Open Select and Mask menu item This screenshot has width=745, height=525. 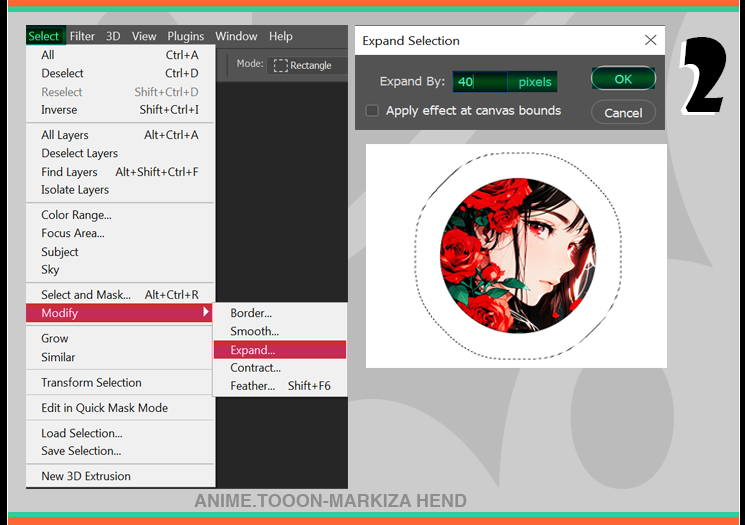click(x=120, y=295)
